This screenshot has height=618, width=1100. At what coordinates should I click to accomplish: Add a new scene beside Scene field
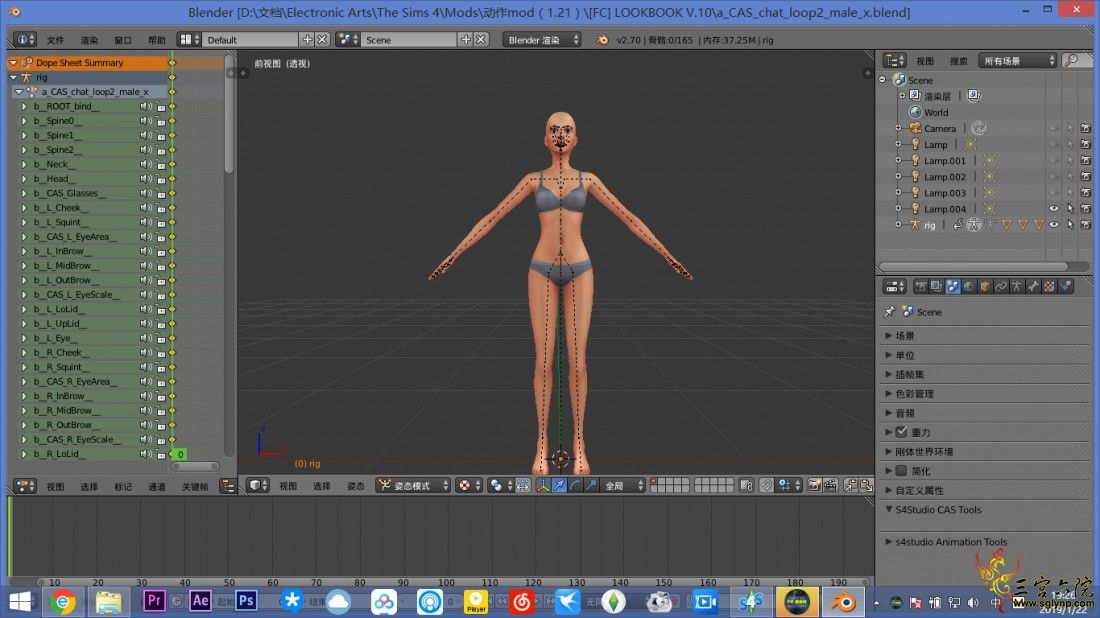(x=466, y=40)
